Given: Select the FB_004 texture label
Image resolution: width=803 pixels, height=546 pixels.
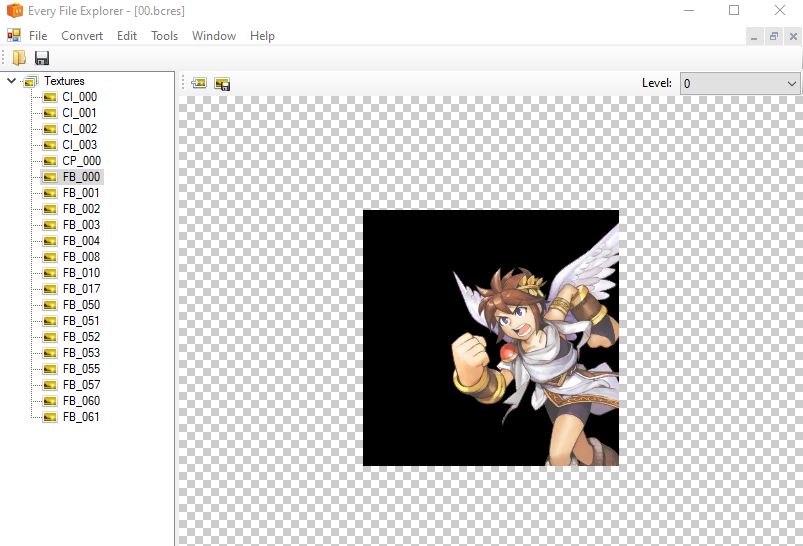Looking at the screenshot, I should (81, 241).
